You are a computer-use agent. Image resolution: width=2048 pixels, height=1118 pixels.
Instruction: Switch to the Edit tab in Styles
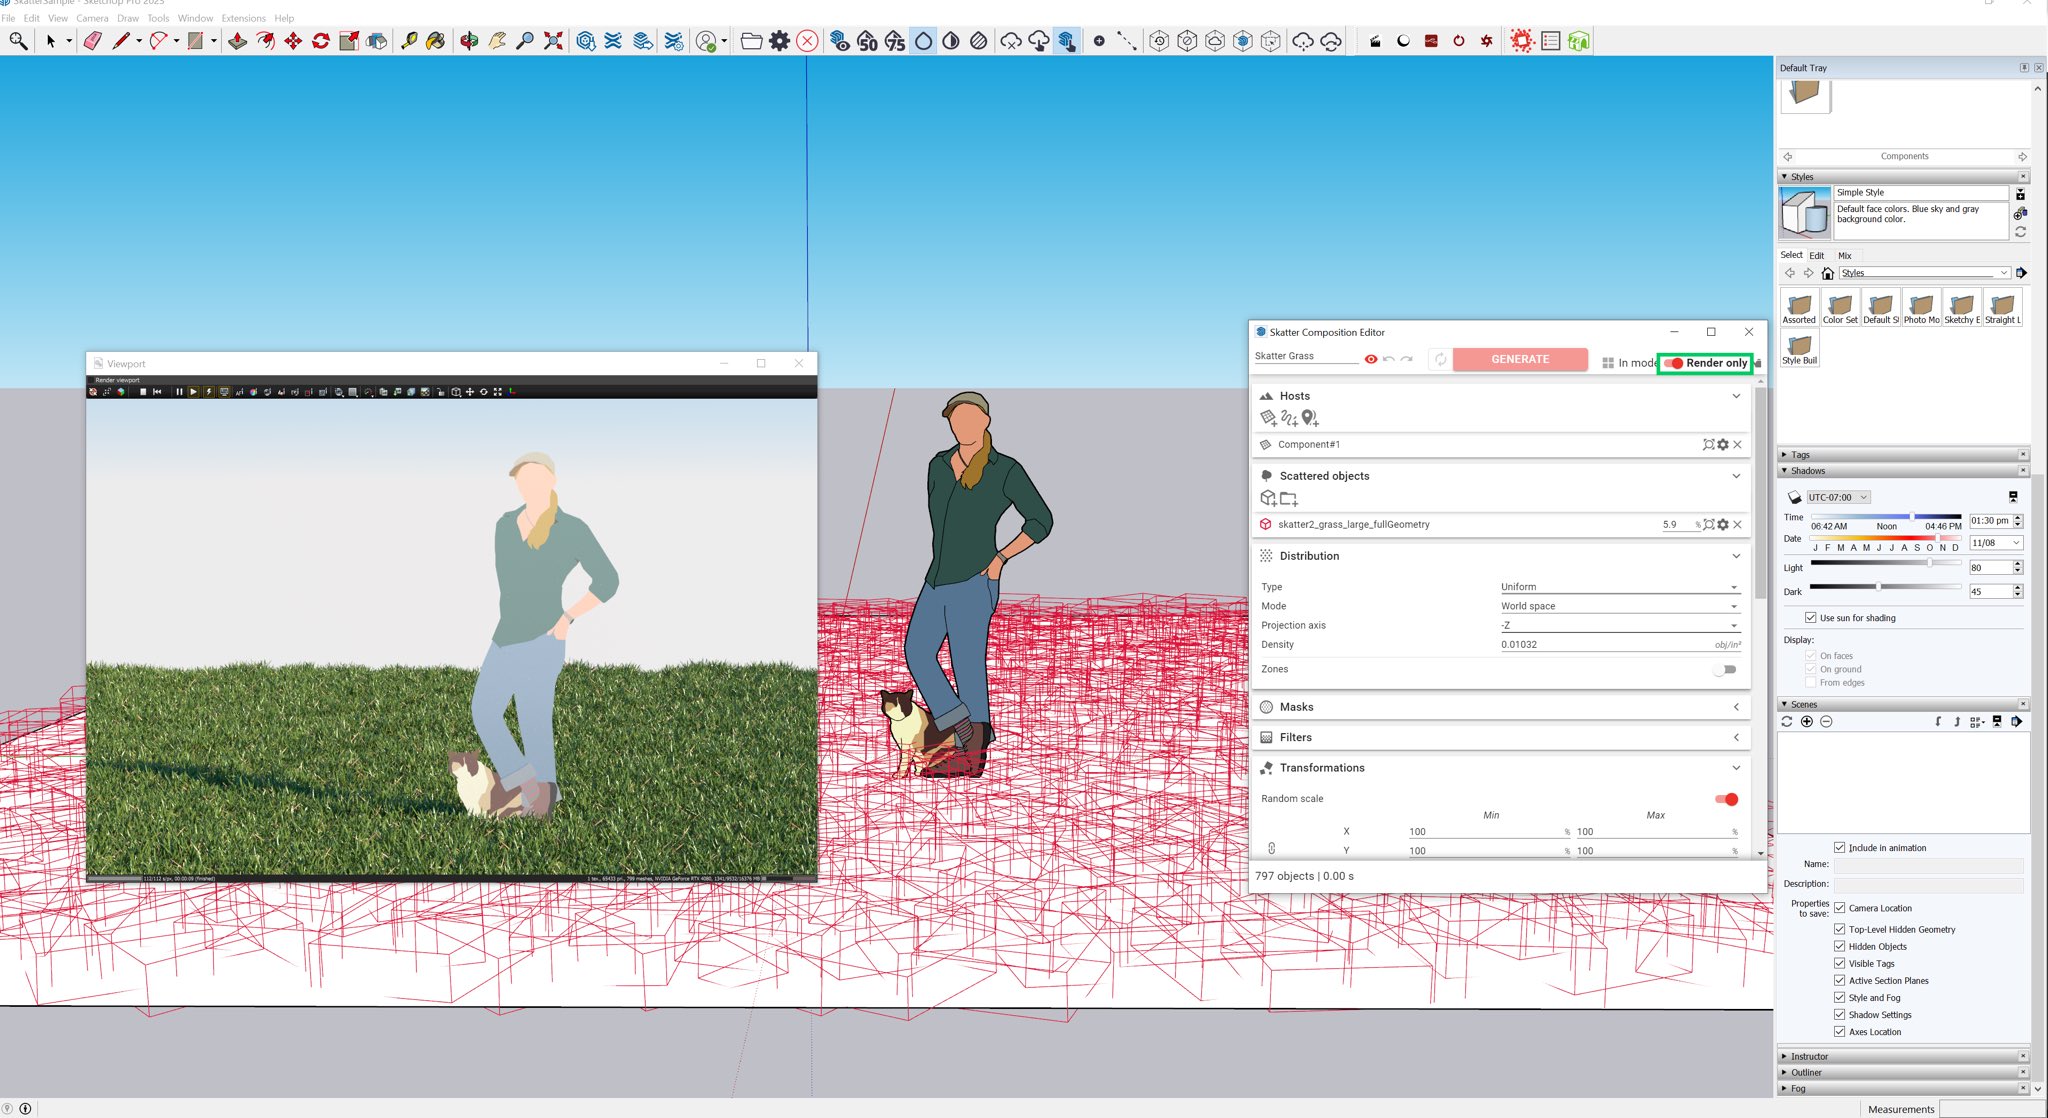pyautogui.click(x=1816, y=256)
